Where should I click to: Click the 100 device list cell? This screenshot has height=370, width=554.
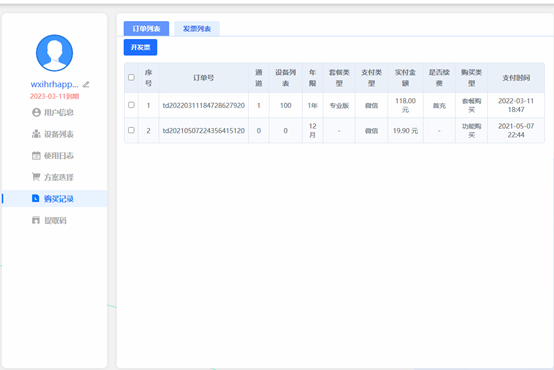(285, 106)
